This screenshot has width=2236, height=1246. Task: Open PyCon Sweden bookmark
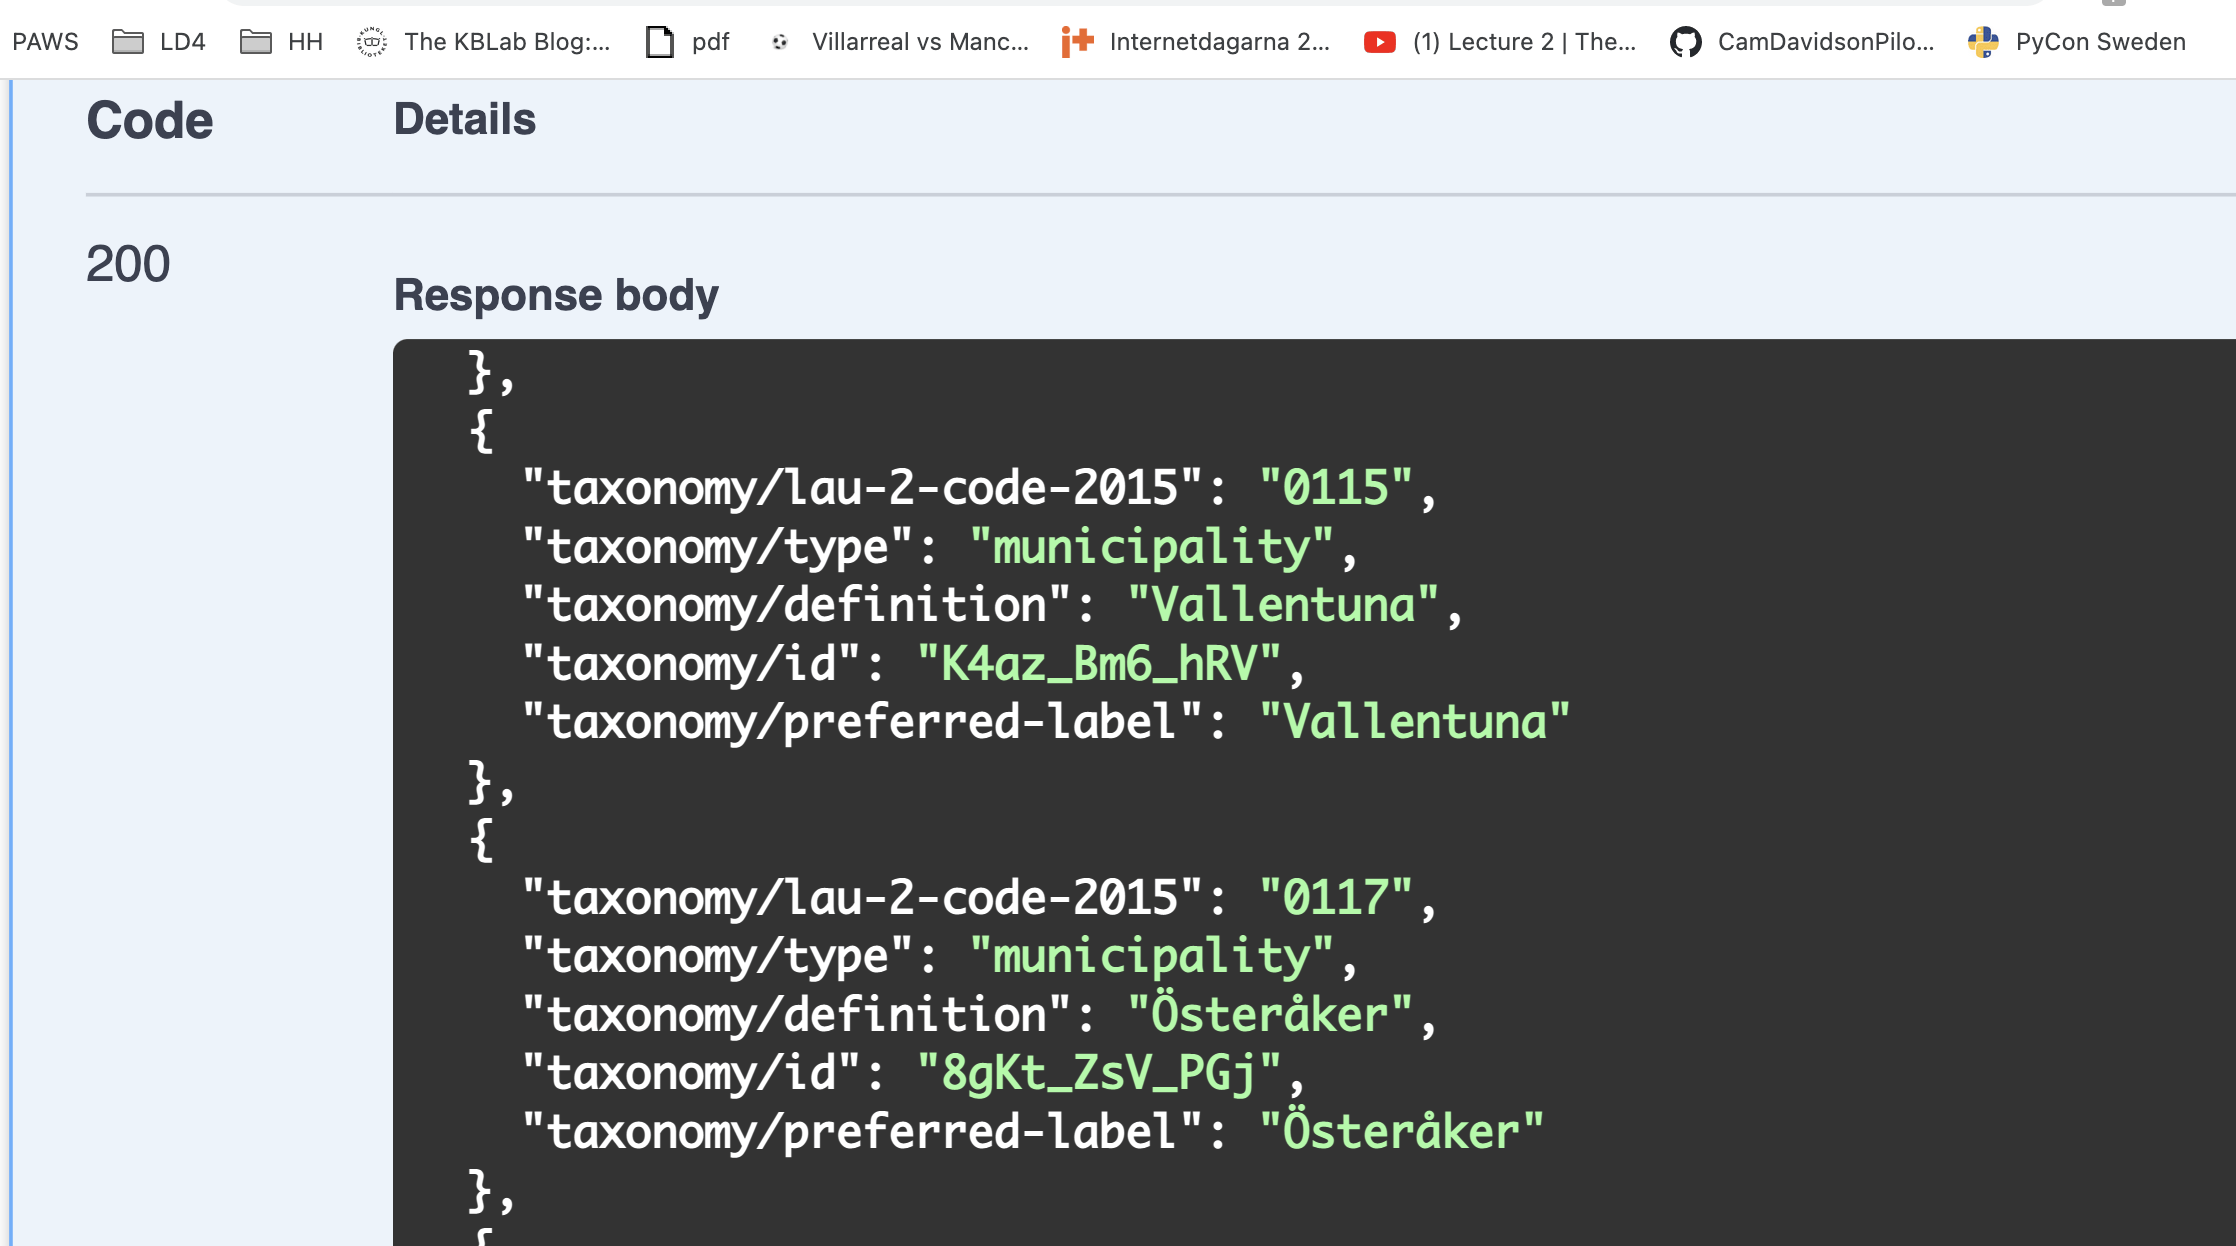2100,42
